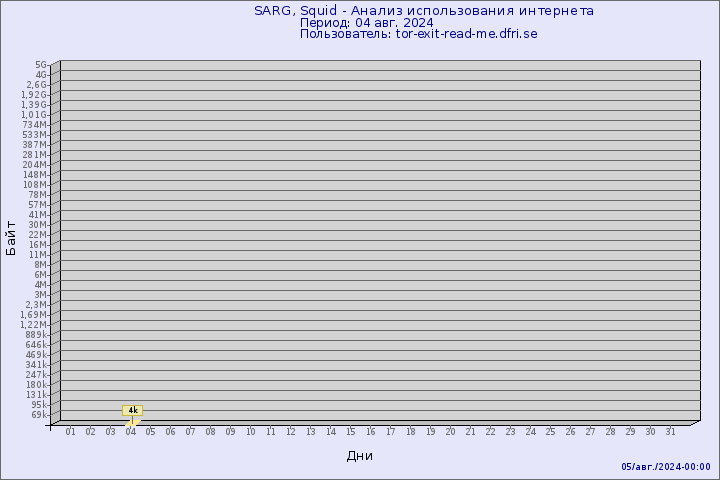Click the y-axis label '204M'
Viewport: 720px width, 480px height.
(x=35, y=165)
